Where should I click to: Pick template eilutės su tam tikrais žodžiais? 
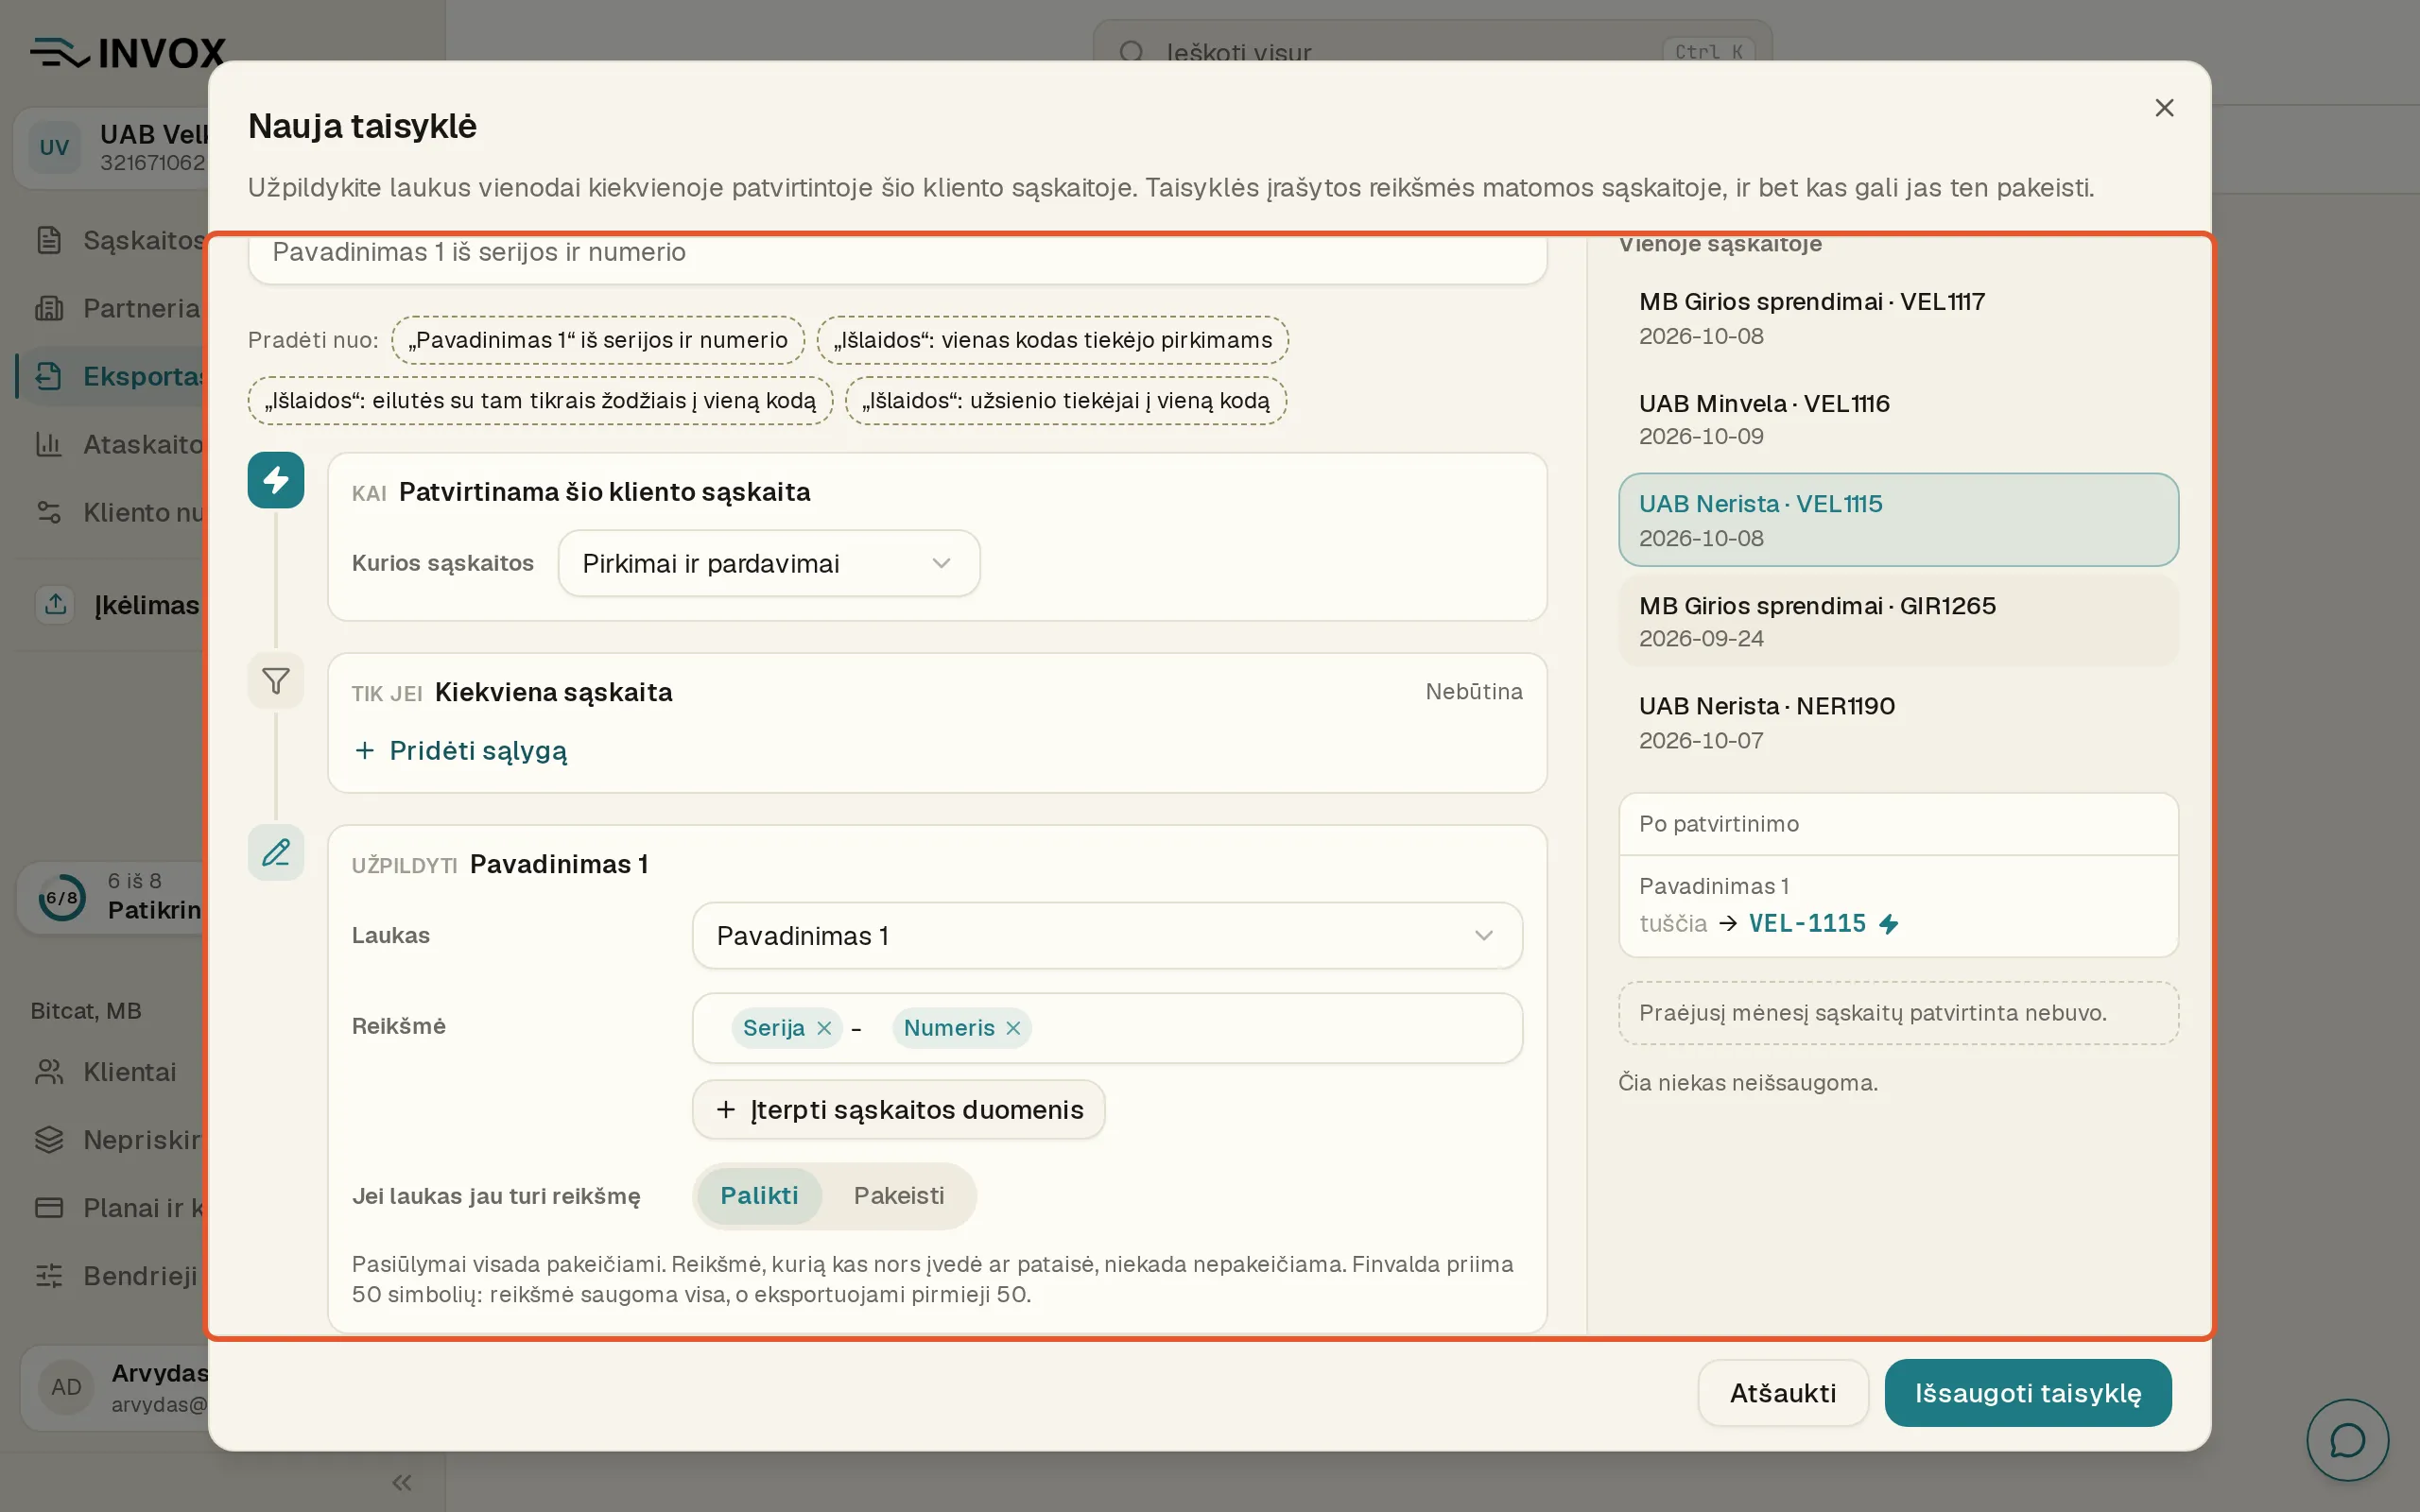click(x=540, y=401)
